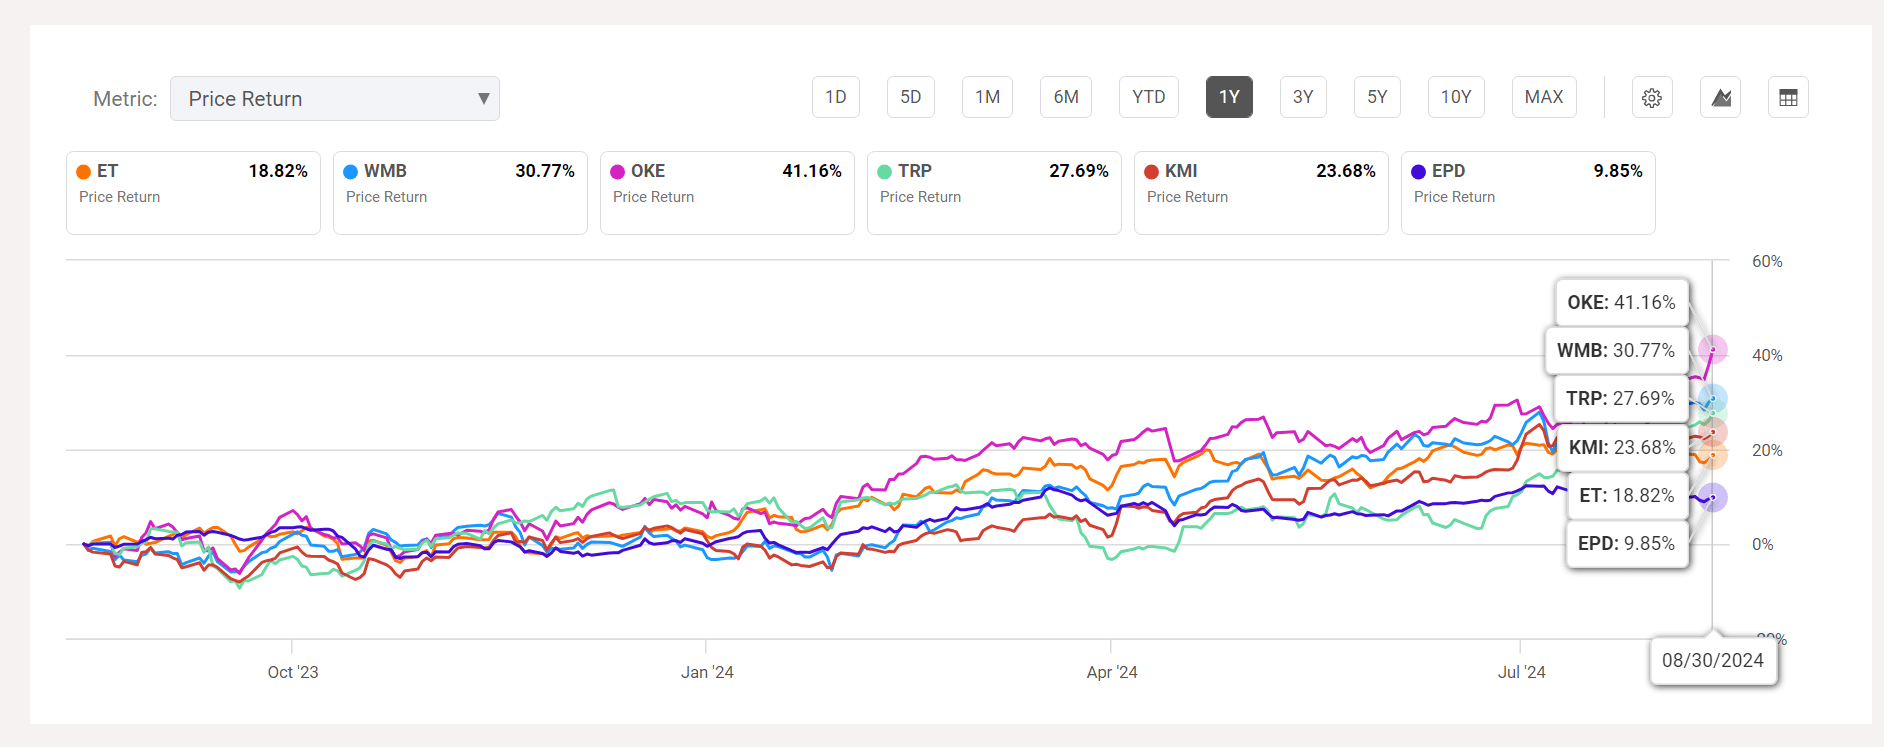Toggle the WMB series legend card

coord(459,192)
